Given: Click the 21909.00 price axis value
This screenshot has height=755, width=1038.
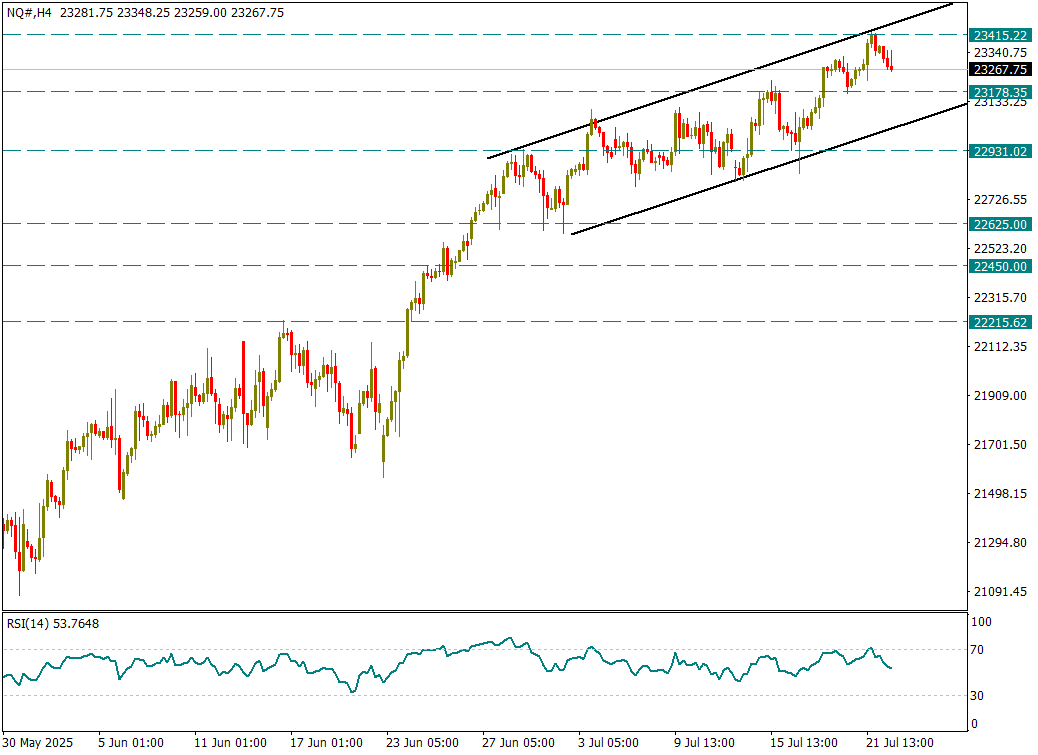Looking at the screenshot, I should click(1000, 396).
